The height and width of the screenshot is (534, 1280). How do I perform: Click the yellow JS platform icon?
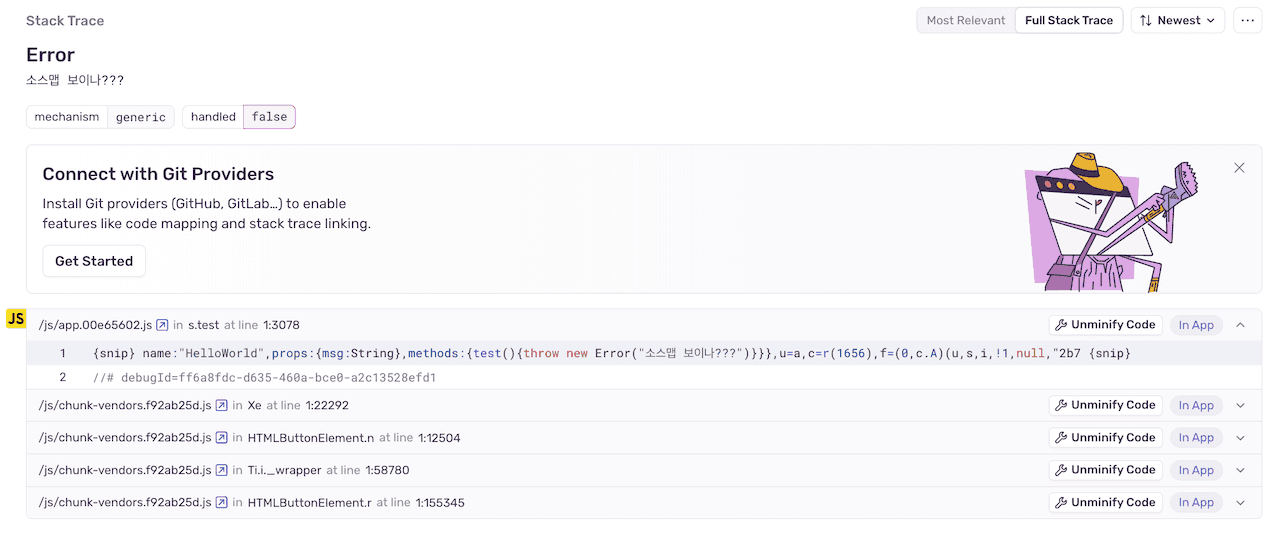pos(16,319)
